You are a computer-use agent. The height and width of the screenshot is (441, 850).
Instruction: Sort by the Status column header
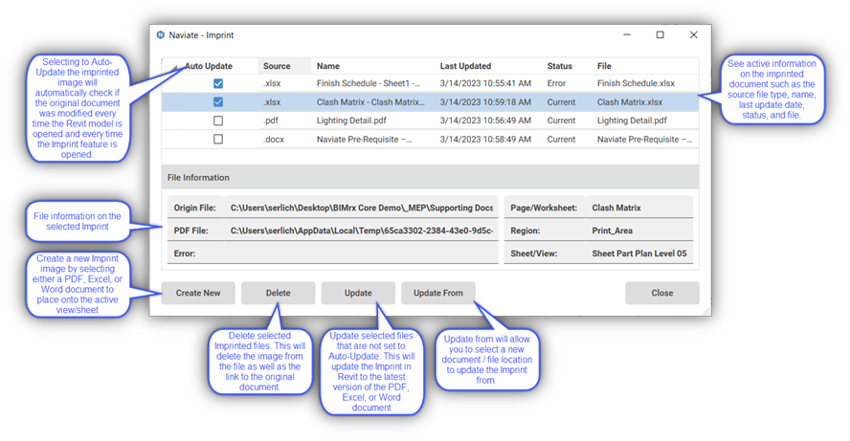(559, 66)
